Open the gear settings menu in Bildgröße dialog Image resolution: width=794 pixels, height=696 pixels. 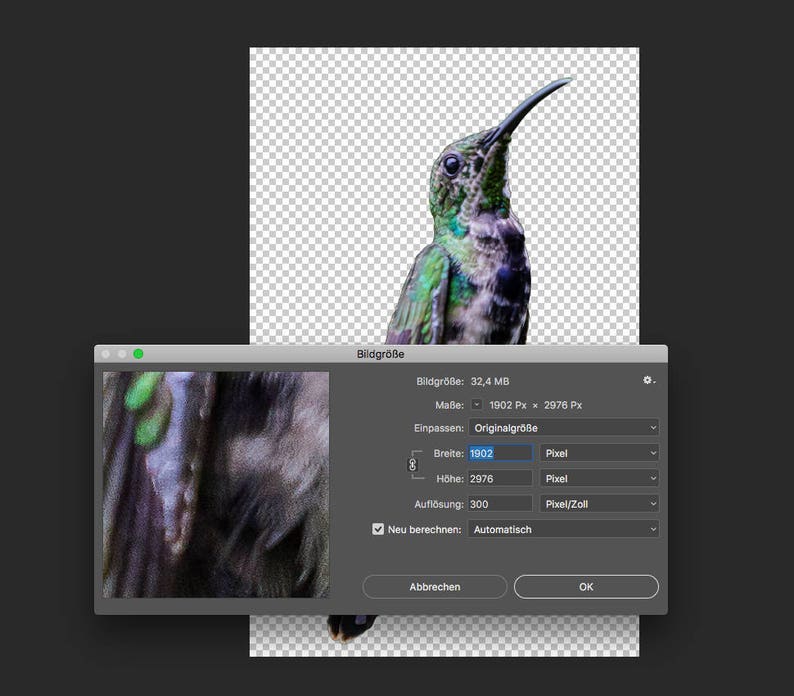pyautogui.click(x=649, y=380)
